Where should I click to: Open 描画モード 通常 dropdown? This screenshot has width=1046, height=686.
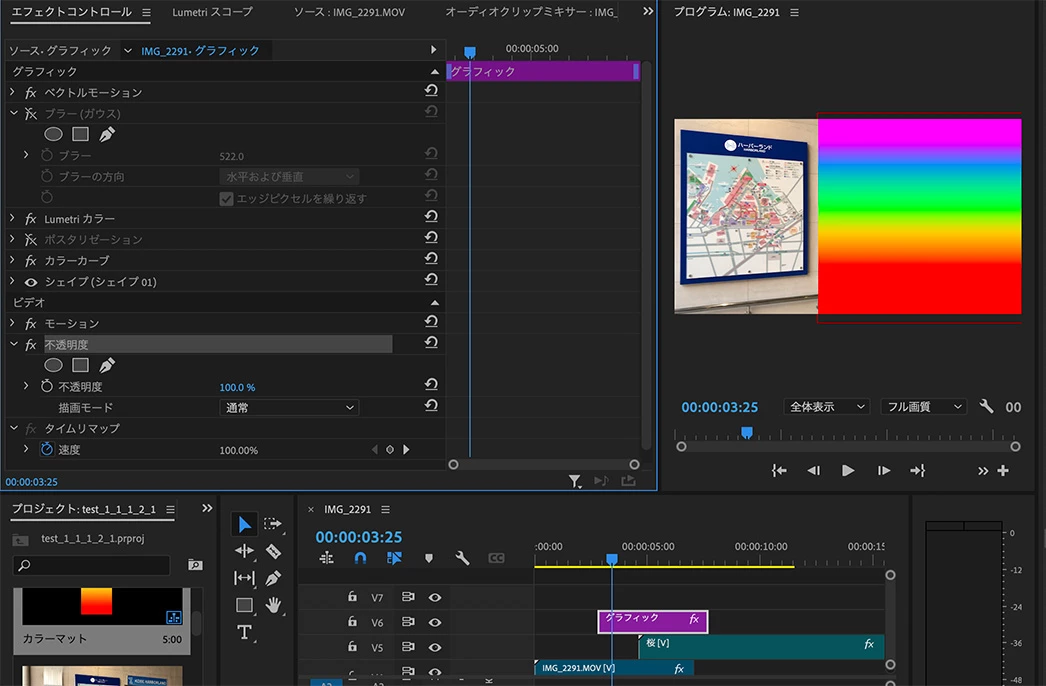tap(289, 408)
